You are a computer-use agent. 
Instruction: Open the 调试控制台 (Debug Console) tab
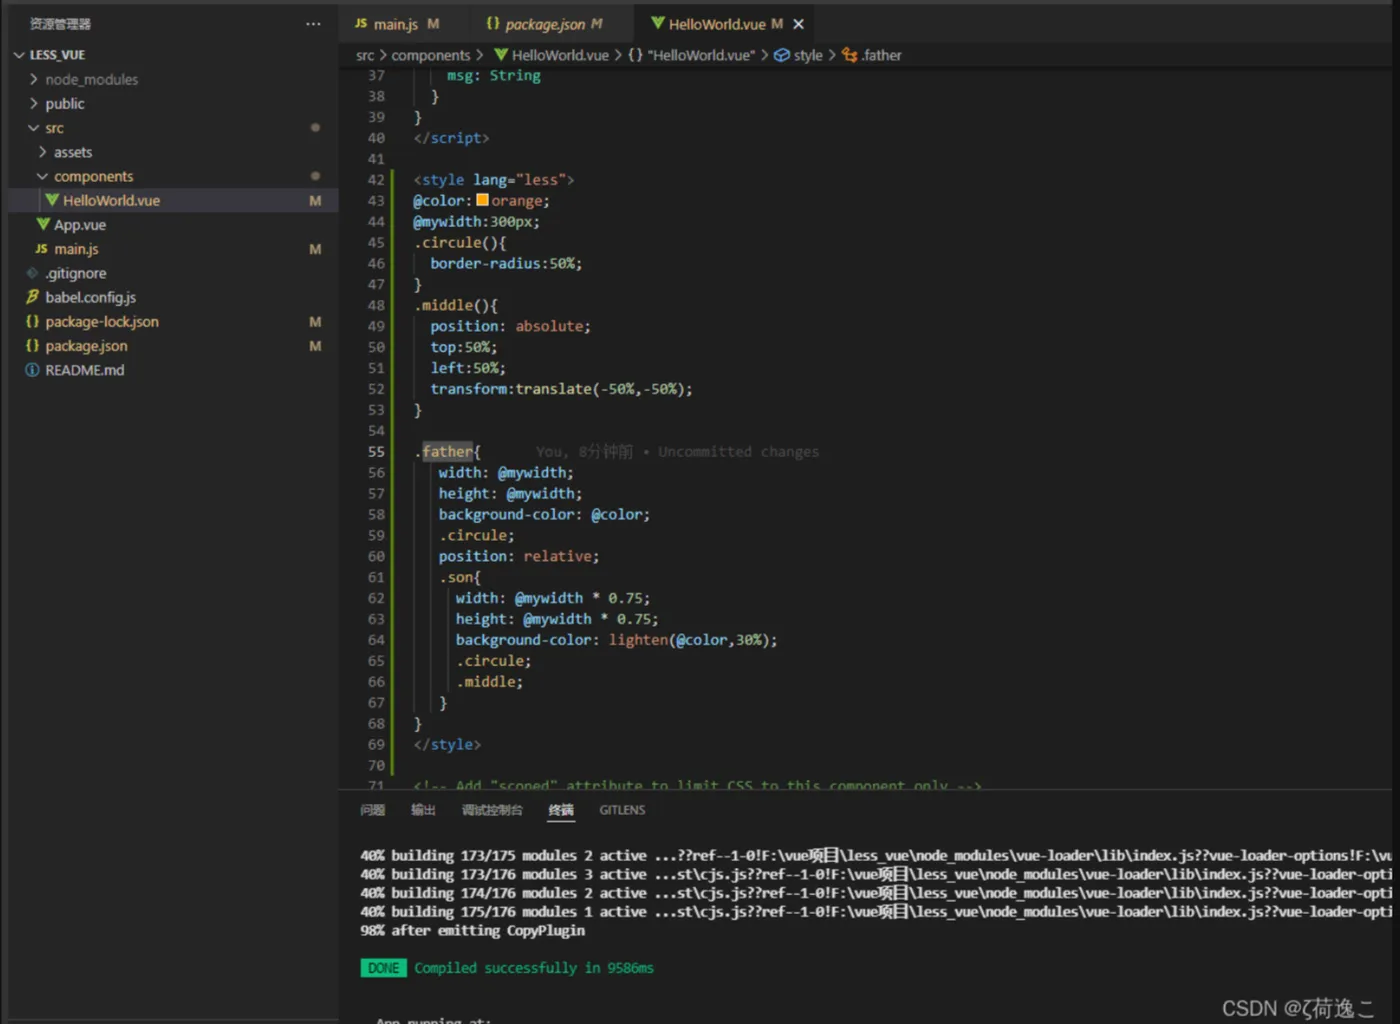(x=492, y=810)
